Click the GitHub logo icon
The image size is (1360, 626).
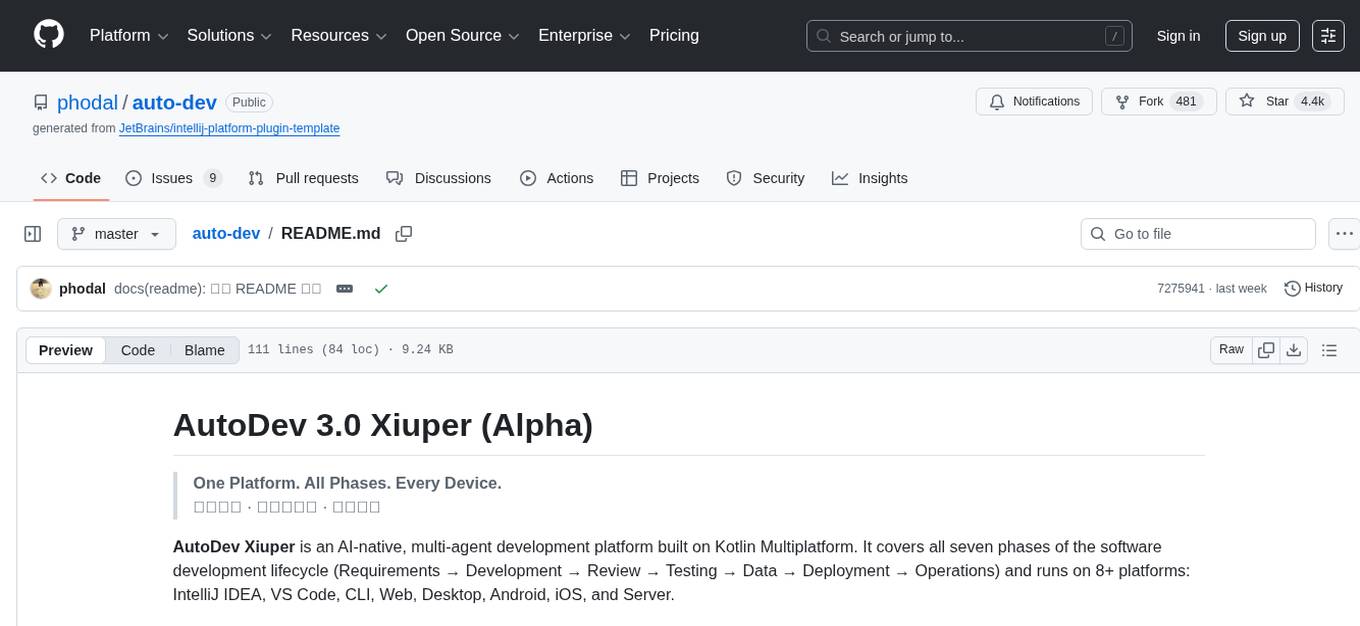(x=49, y=35)
